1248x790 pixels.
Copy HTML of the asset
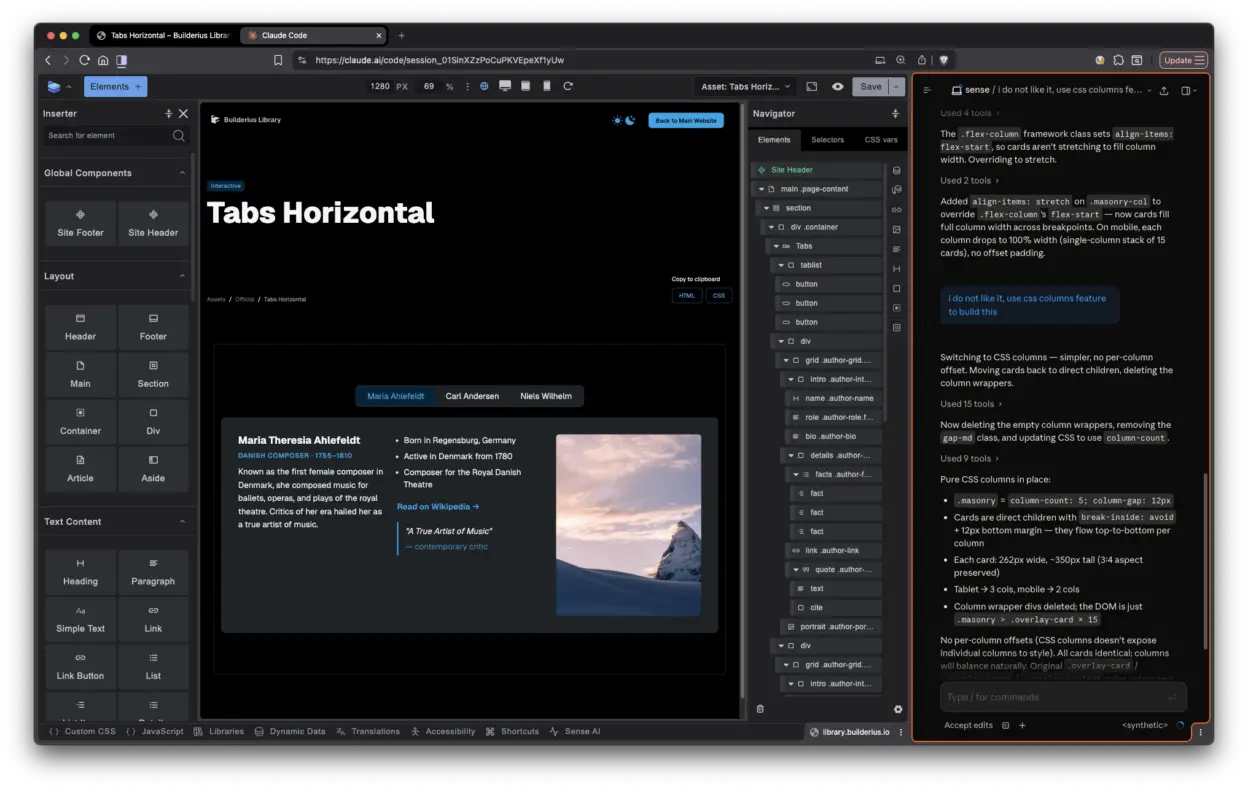(686, 295)
